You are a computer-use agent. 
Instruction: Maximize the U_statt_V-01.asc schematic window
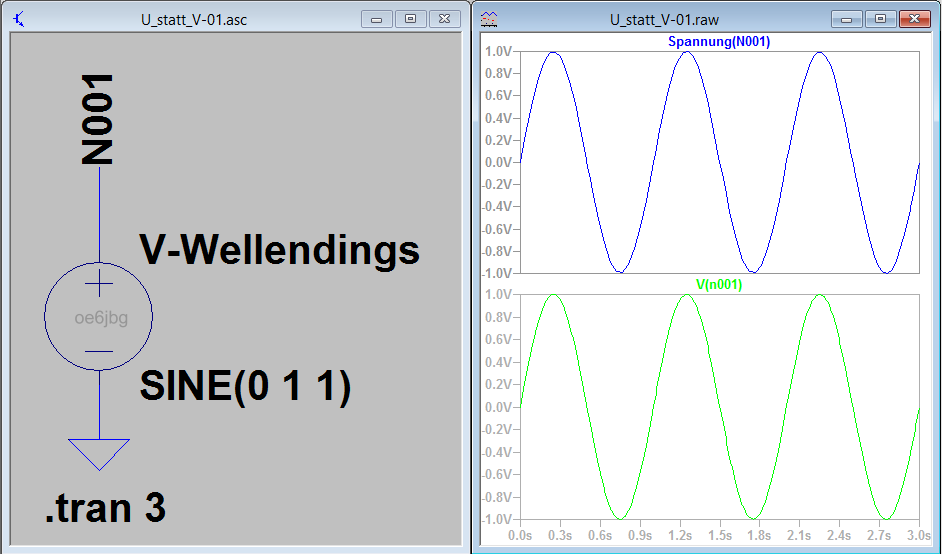click(411, 19)
